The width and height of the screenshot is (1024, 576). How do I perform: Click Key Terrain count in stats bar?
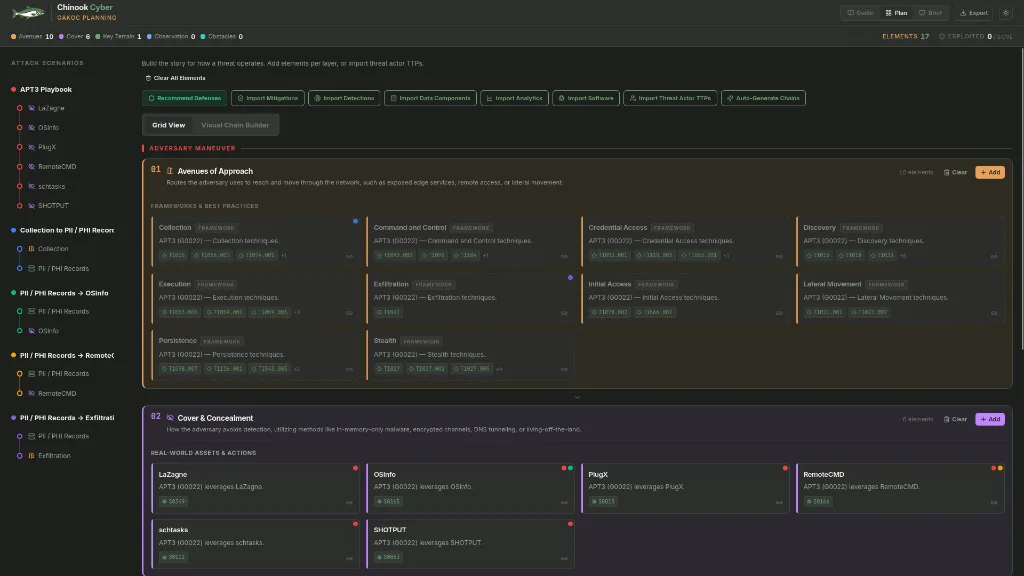pos(118,37)
